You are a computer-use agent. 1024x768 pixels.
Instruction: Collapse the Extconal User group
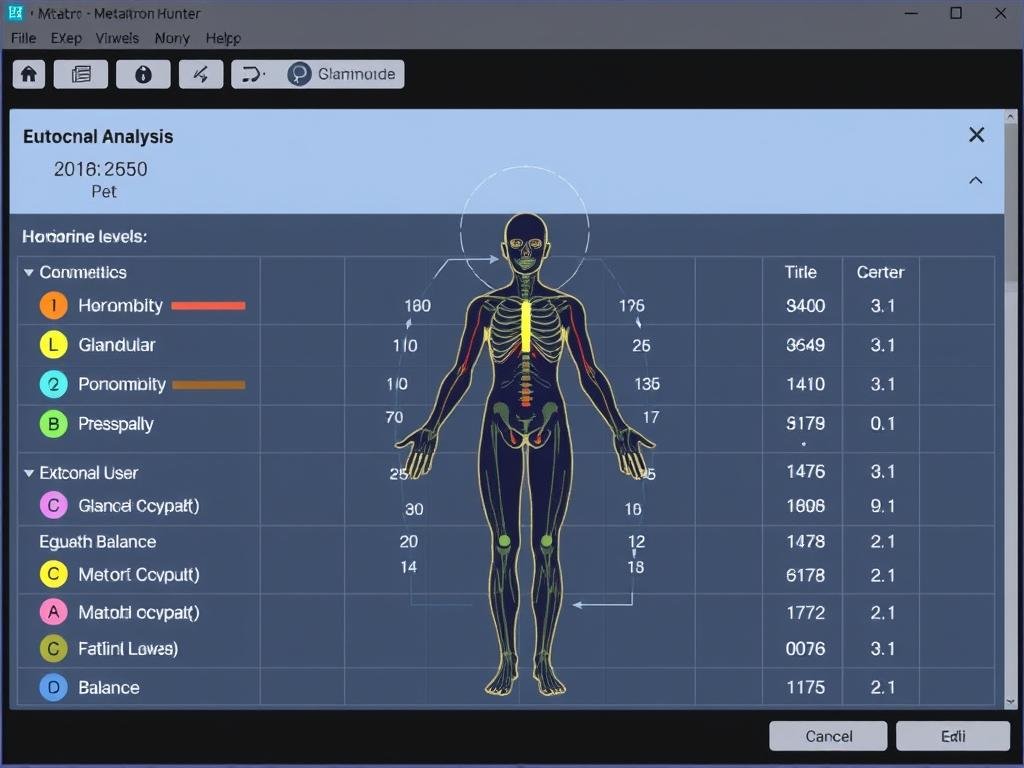click(29, 473)
